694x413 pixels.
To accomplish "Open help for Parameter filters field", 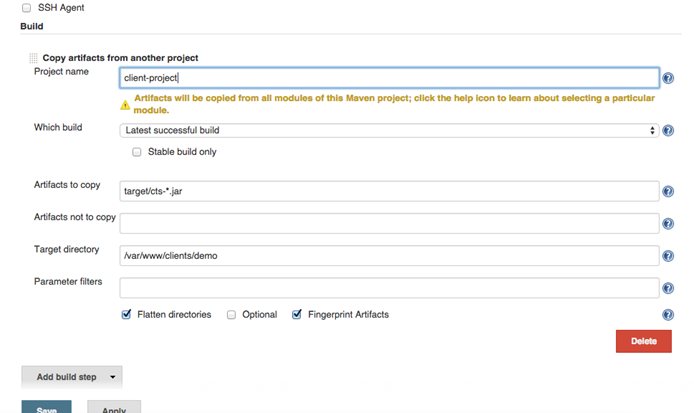I will (x=667, y=288).
